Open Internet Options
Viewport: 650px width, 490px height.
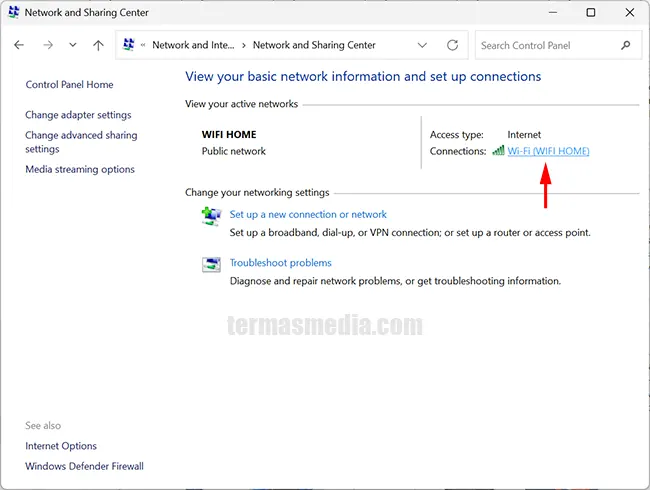61,446
